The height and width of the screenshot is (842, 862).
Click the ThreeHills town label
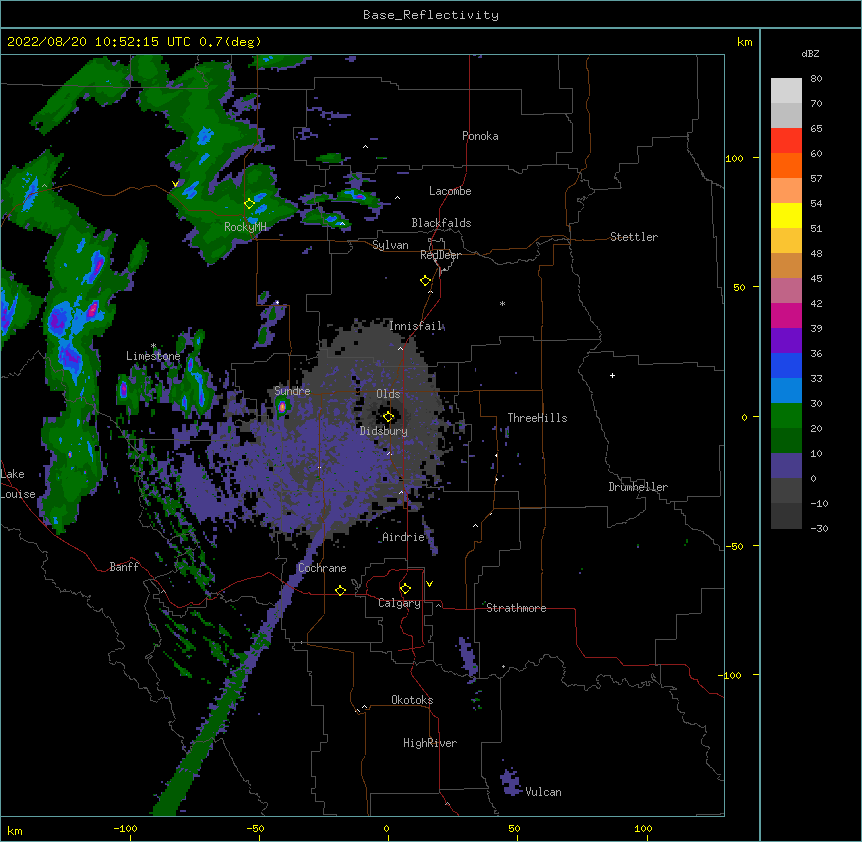[x=537, y=418]
